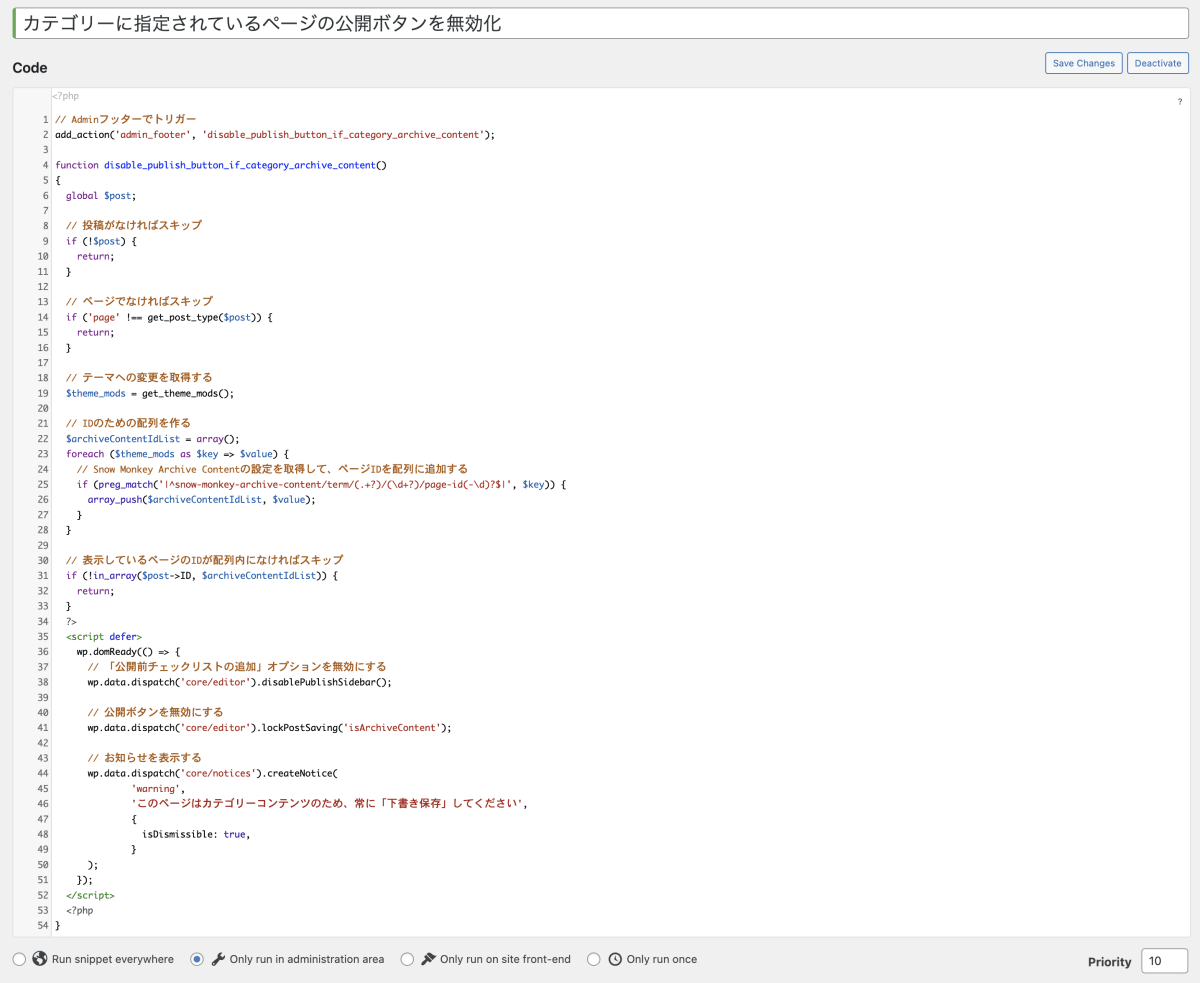Click into the snippet title input field

pos(600,23)
